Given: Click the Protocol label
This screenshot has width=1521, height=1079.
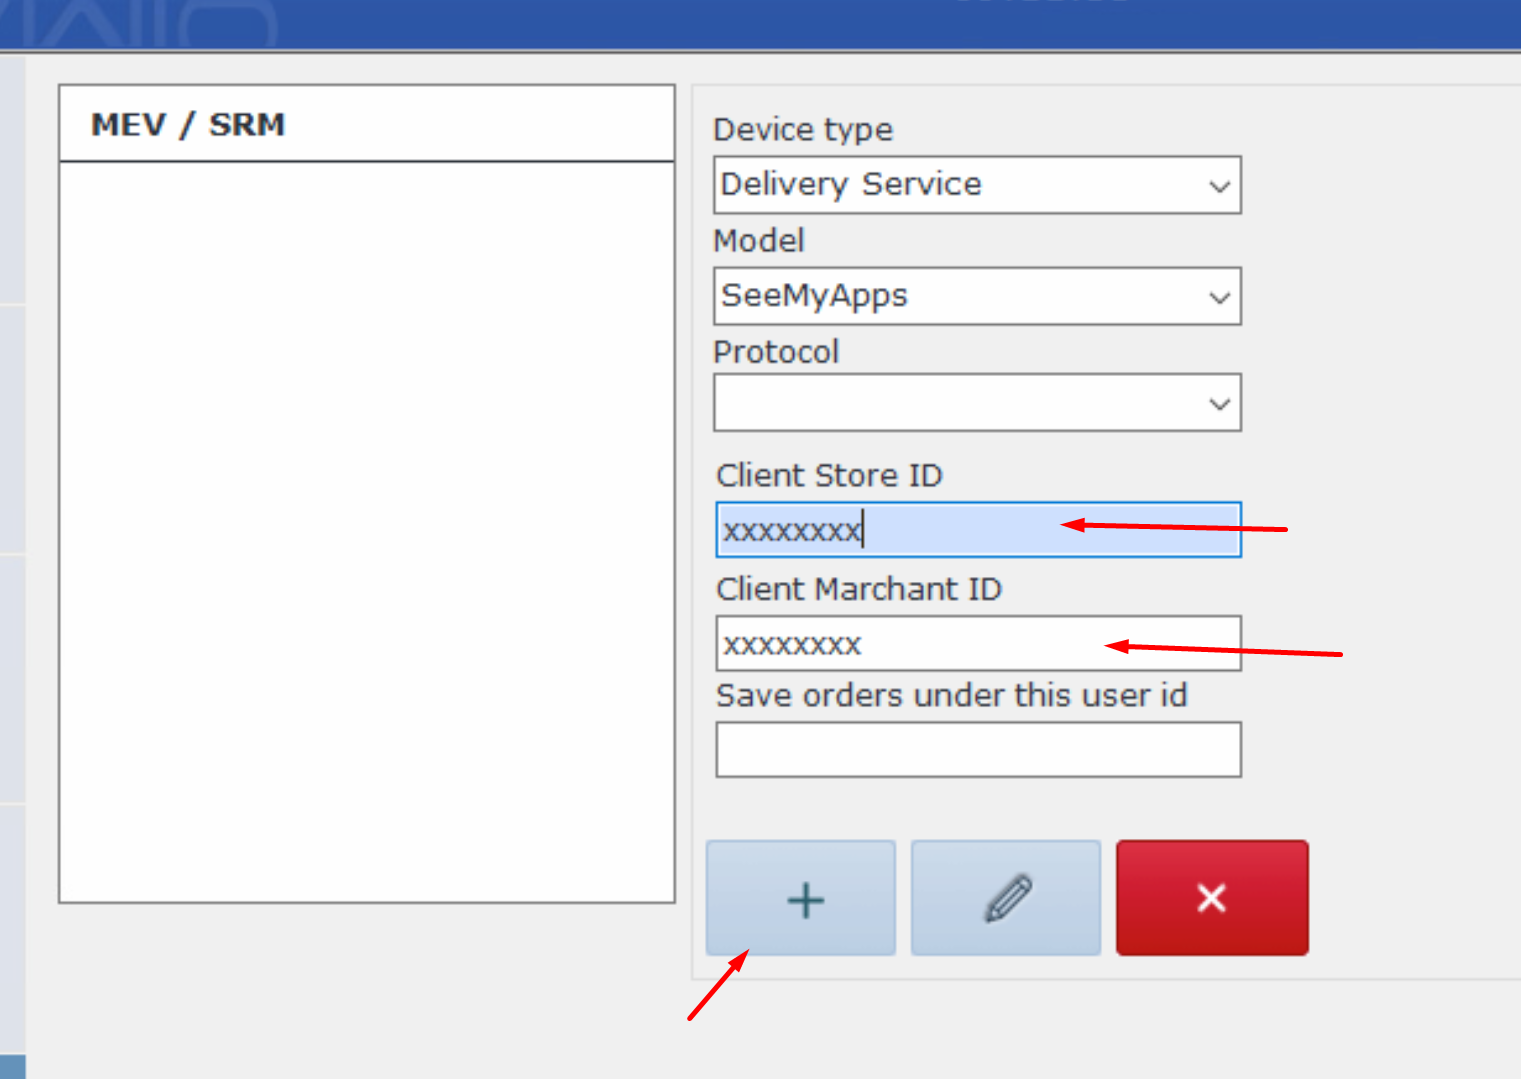Looking at the screenshot, I should 776,352.
